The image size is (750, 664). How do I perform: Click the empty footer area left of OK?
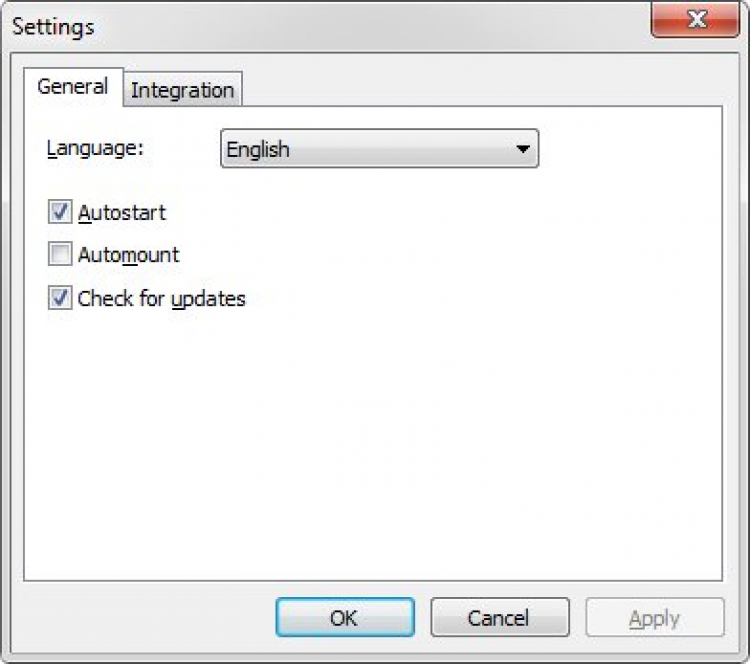140,618
